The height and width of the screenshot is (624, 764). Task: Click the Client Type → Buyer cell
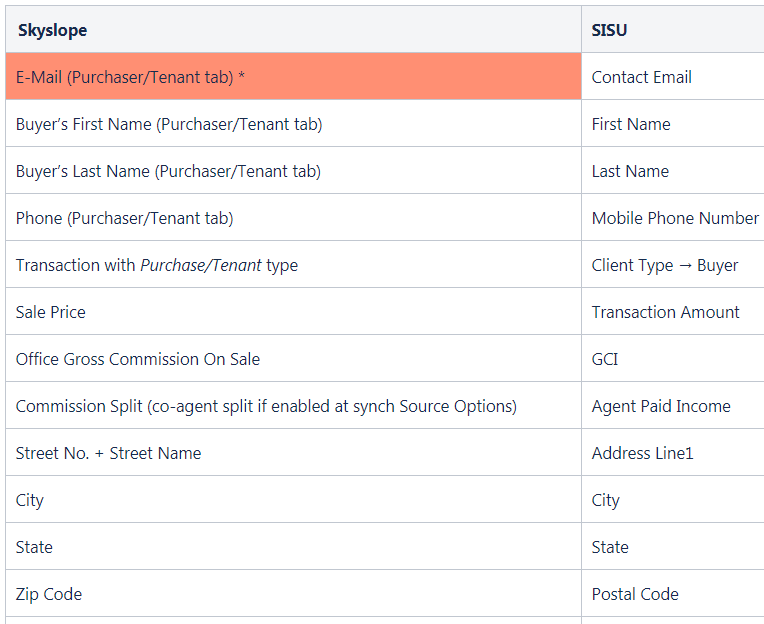673,265
